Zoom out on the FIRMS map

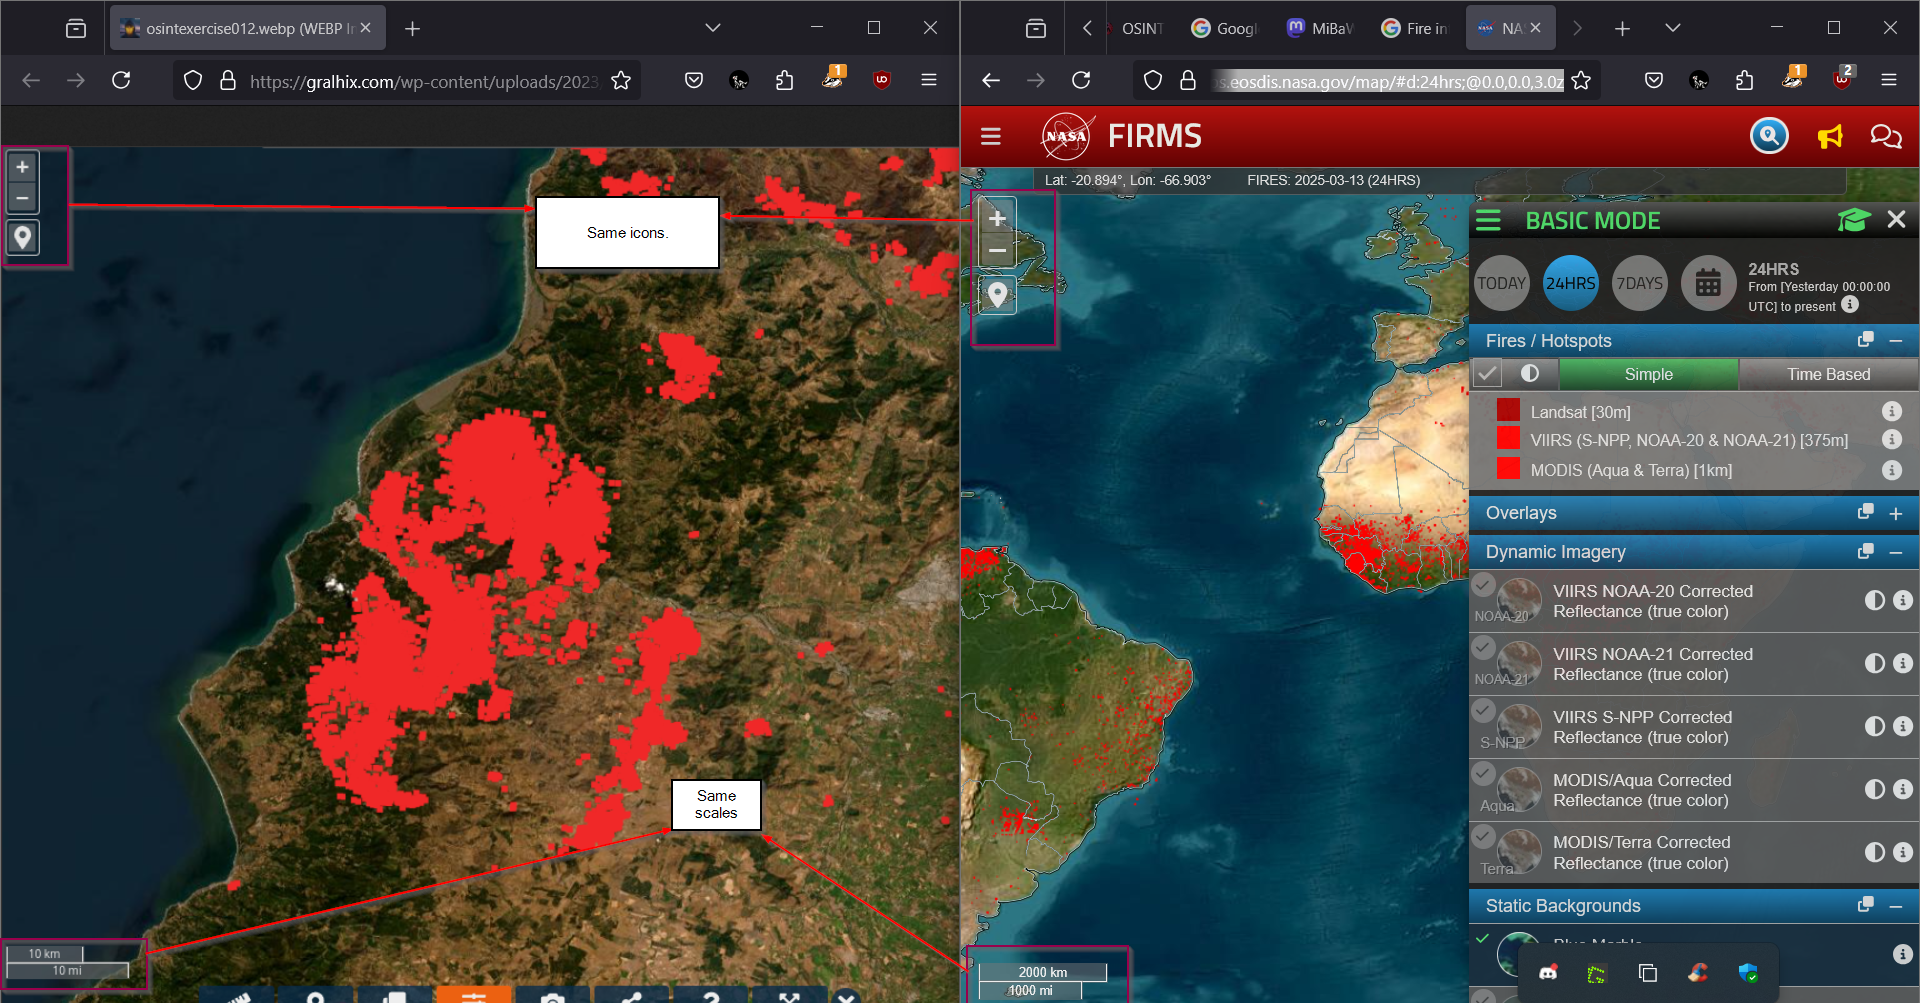(x=997, y=251)
